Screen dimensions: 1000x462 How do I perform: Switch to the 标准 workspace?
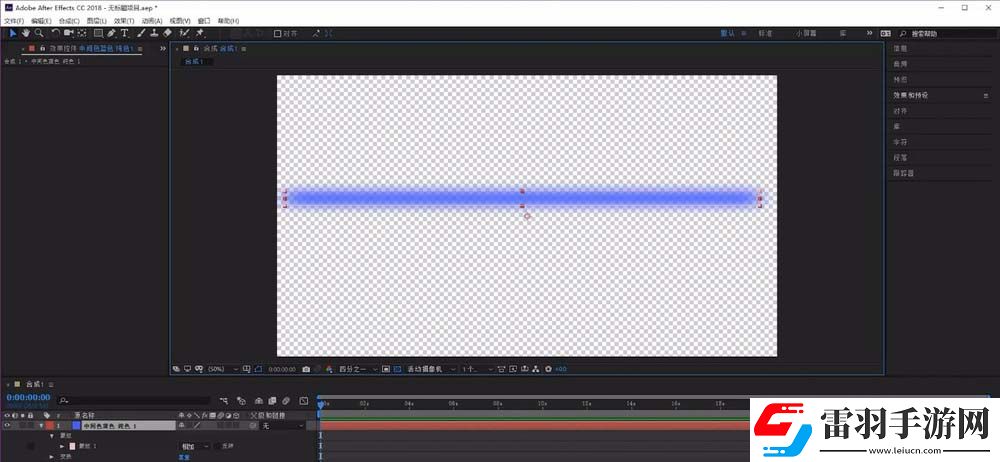coord(765,33)
